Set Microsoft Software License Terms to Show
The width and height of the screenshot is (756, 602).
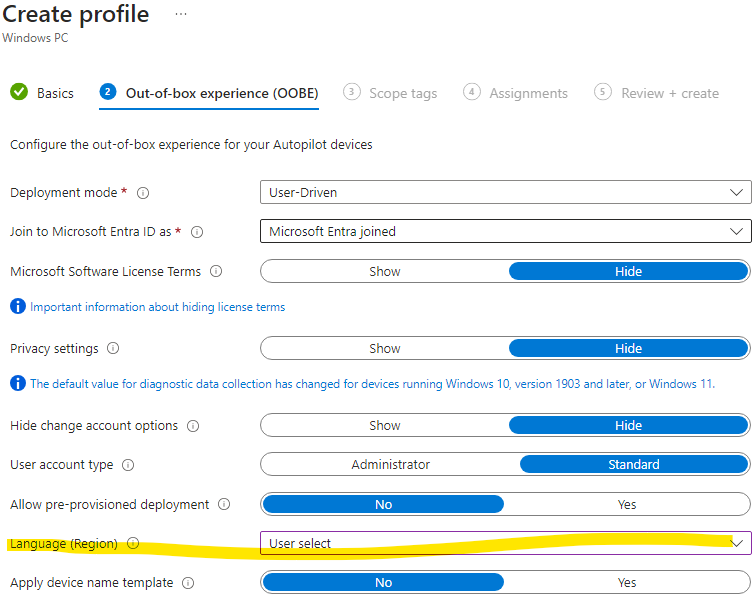(385, 271)
